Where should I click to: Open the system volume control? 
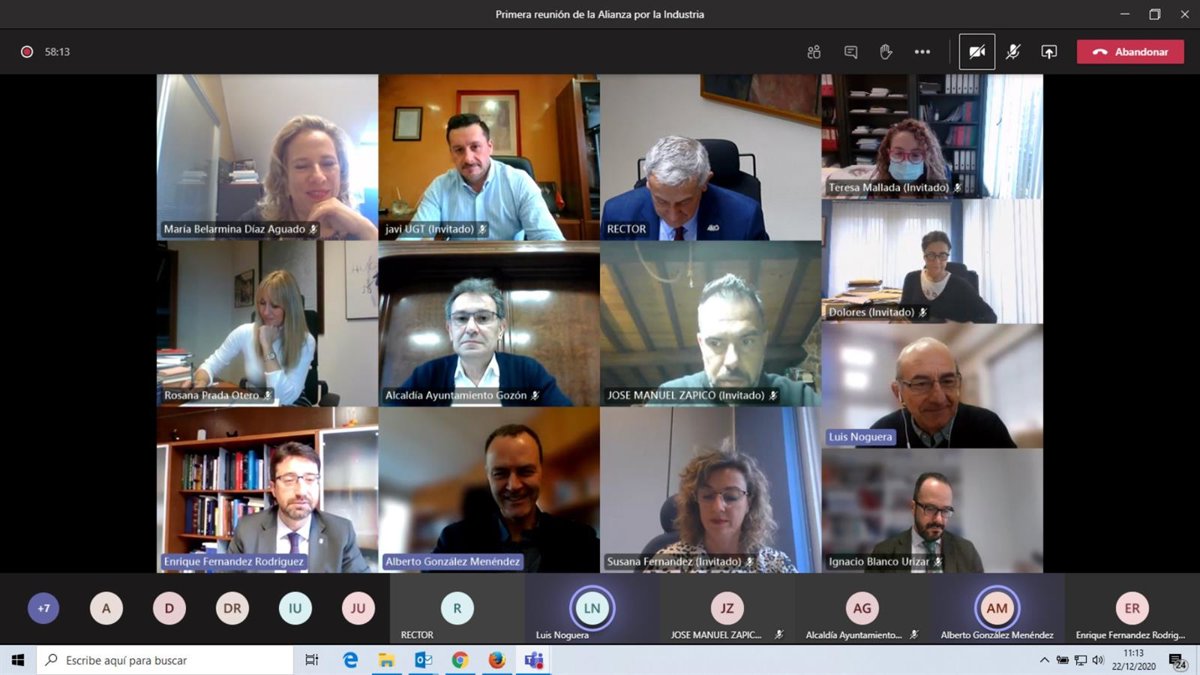pos(1098,660)
